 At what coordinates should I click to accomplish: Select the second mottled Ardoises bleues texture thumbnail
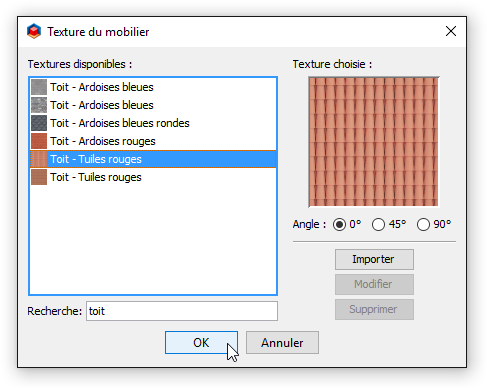coord(39,105)
